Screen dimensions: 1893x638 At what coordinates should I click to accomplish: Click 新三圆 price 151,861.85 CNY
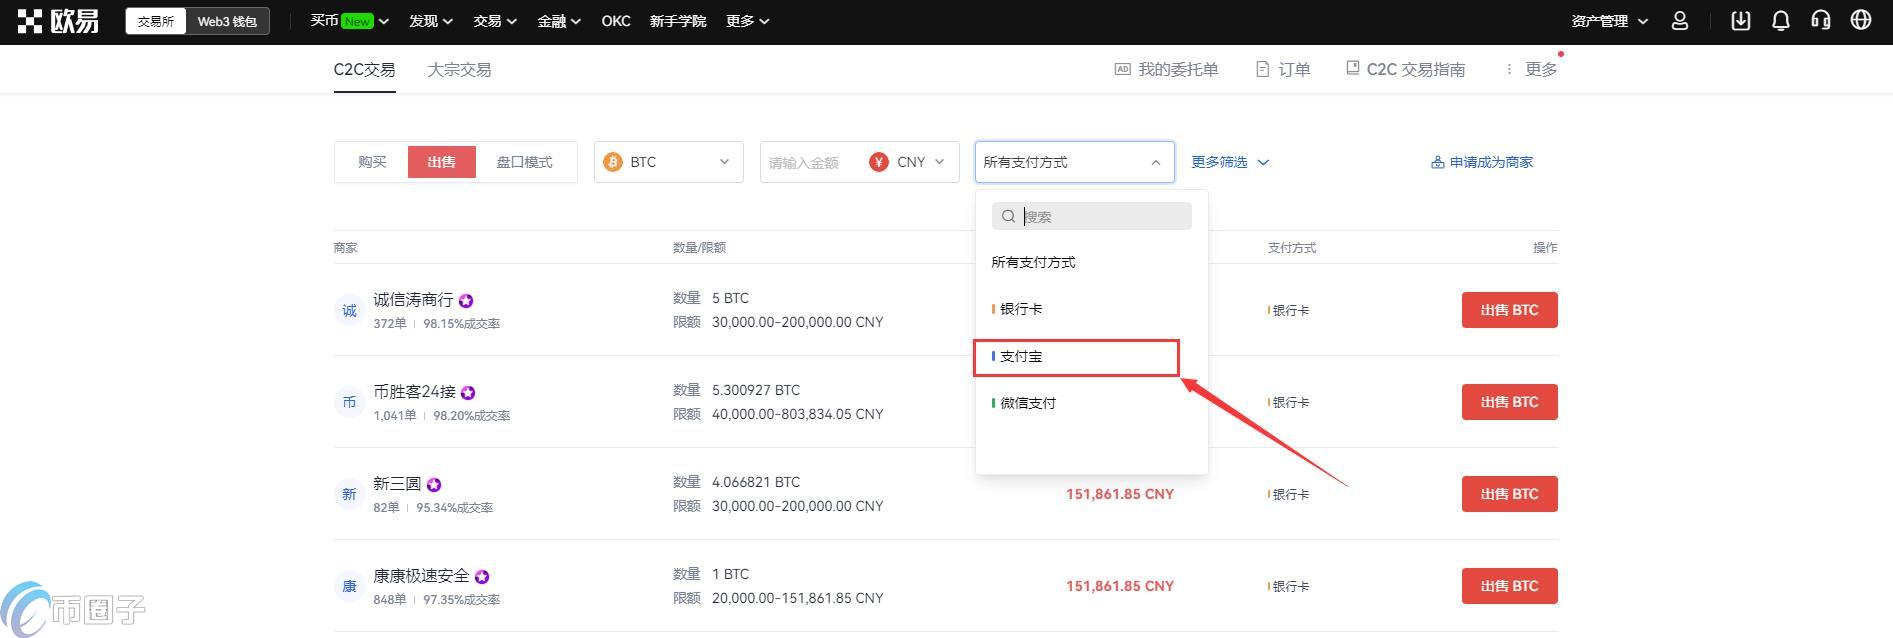(x=1120, y=494)
